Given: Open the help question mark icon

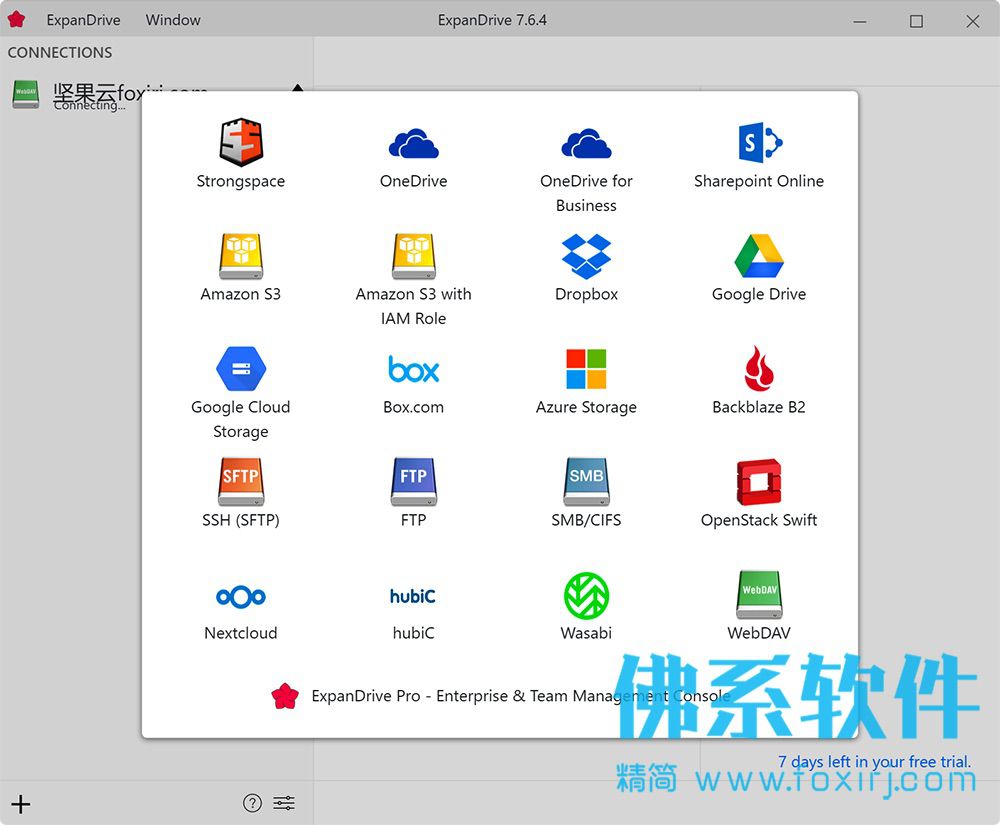Looking at the screenshot, I should 253,803.
